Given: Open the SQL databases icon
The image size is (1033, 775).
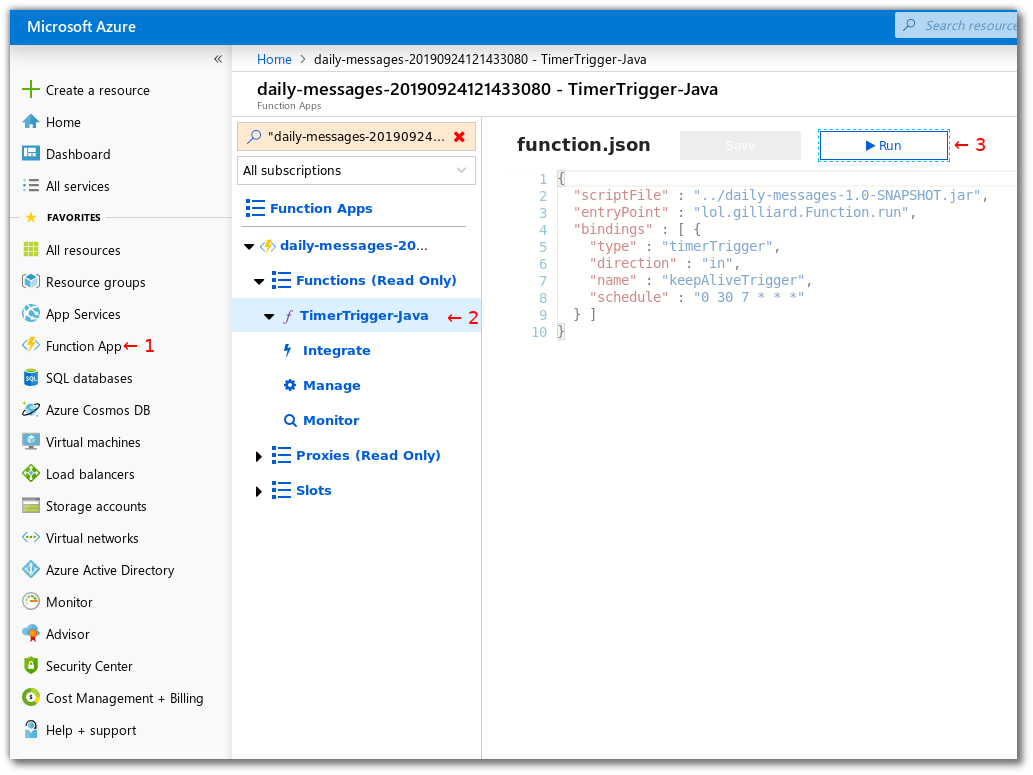Looking at the screenshot, I should point(30,378).
